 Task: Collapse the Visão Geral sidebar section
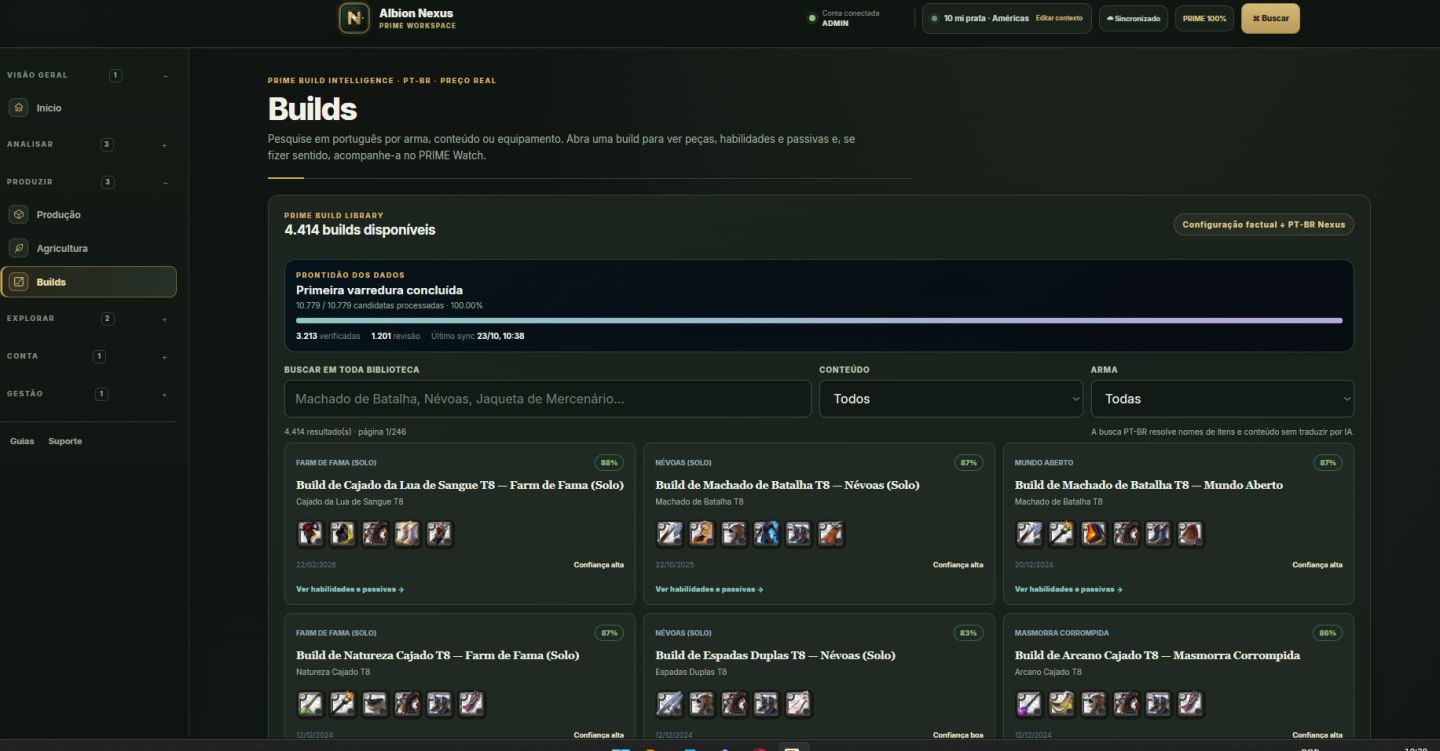coord(166,76)
